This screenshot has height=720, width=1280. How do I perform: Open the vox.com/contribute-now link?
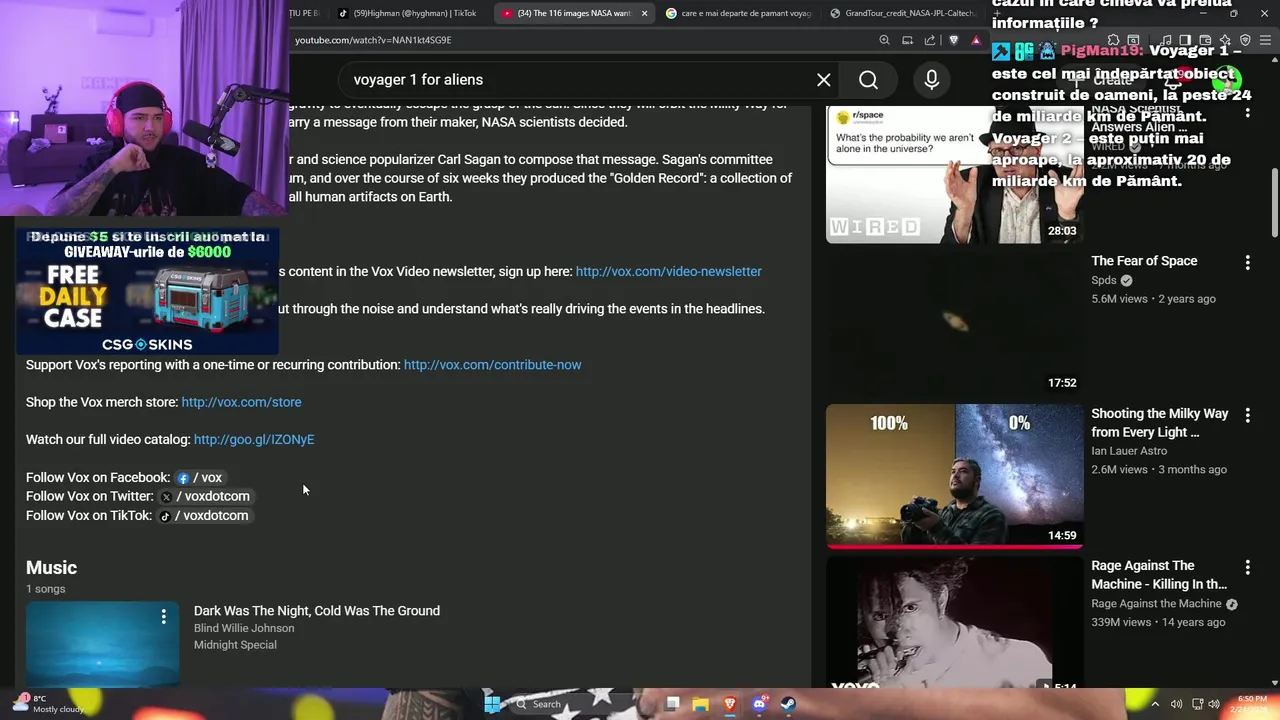pos(492,365)
